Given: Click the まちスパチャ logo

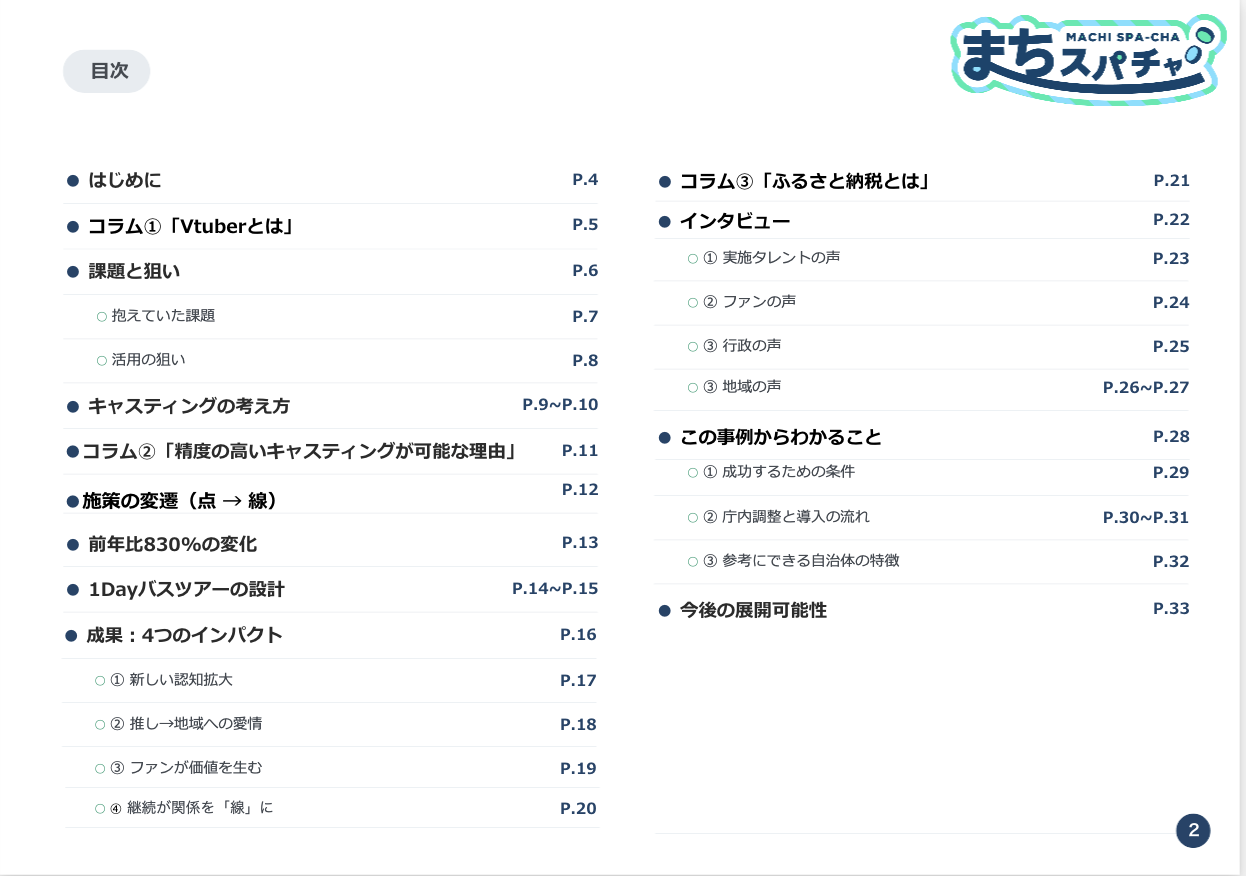Looking at the screenshot, I should click(x=1088, y=60).
